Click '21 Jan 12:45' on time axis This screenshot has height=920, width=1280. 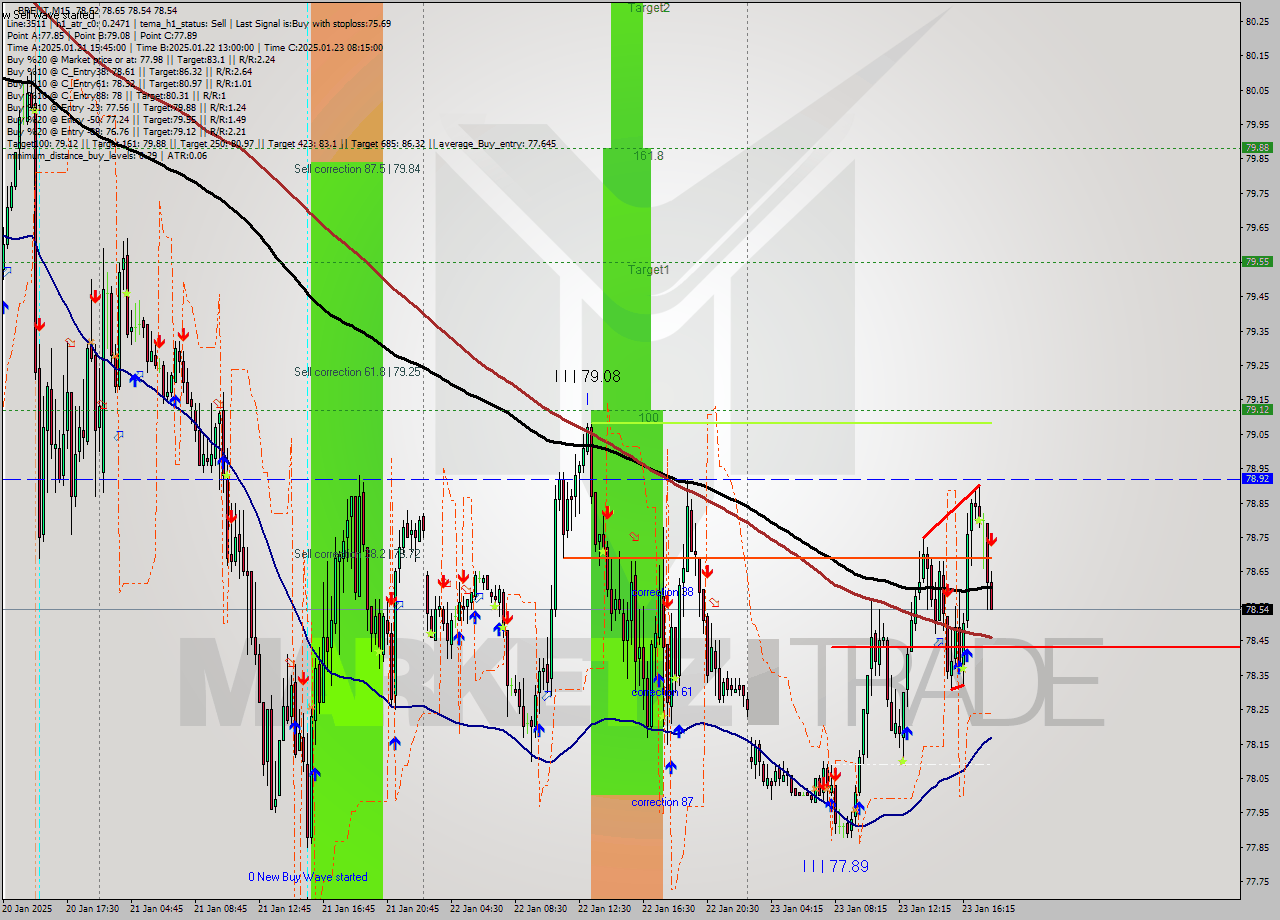tap(284, 909)
